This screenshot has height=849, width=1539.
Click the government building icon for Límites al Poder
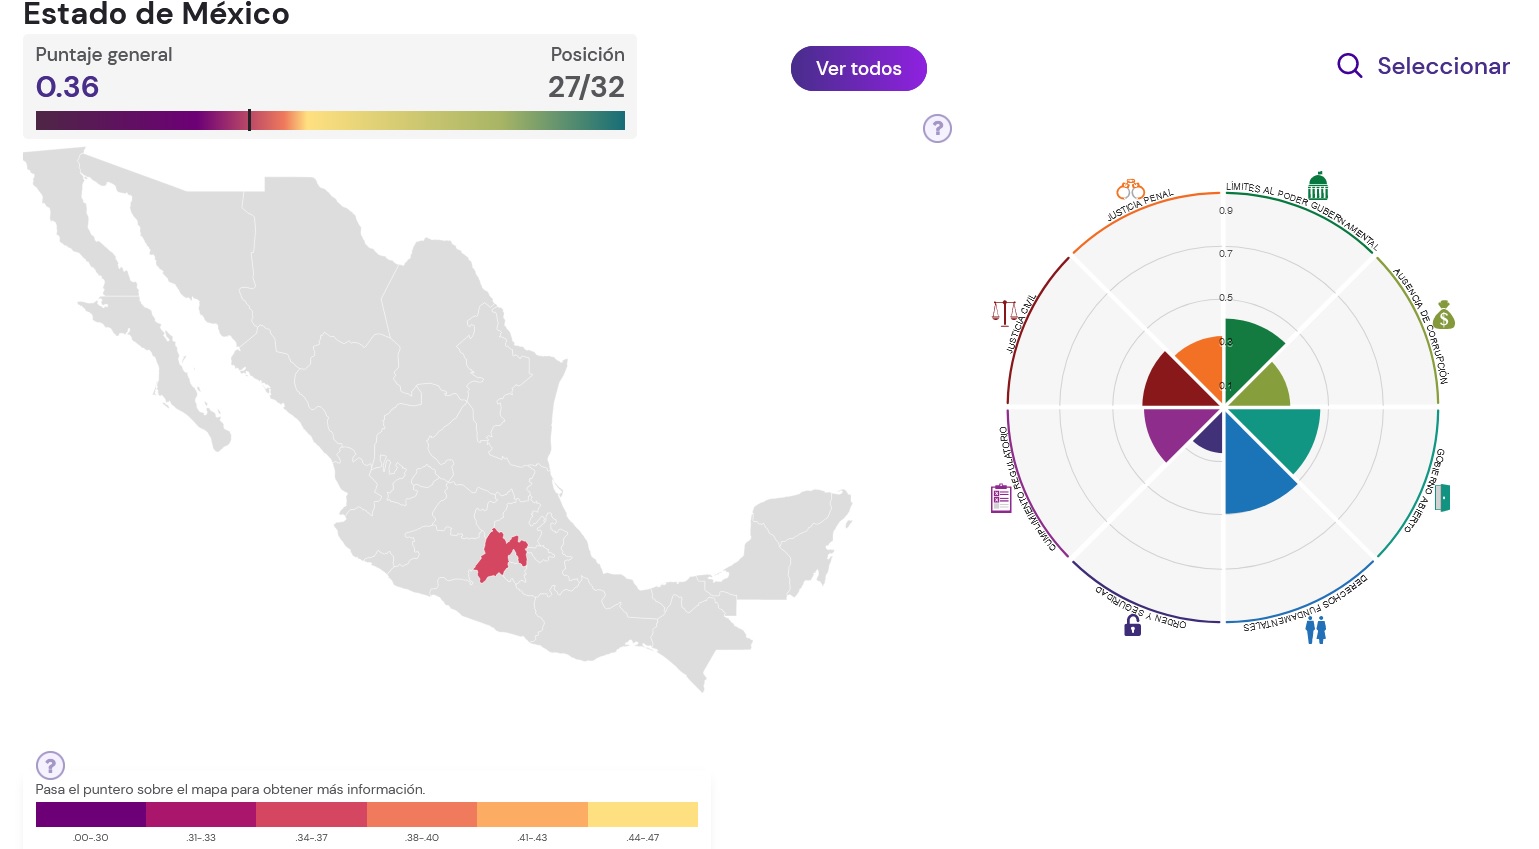click(x=1318, y=186)
